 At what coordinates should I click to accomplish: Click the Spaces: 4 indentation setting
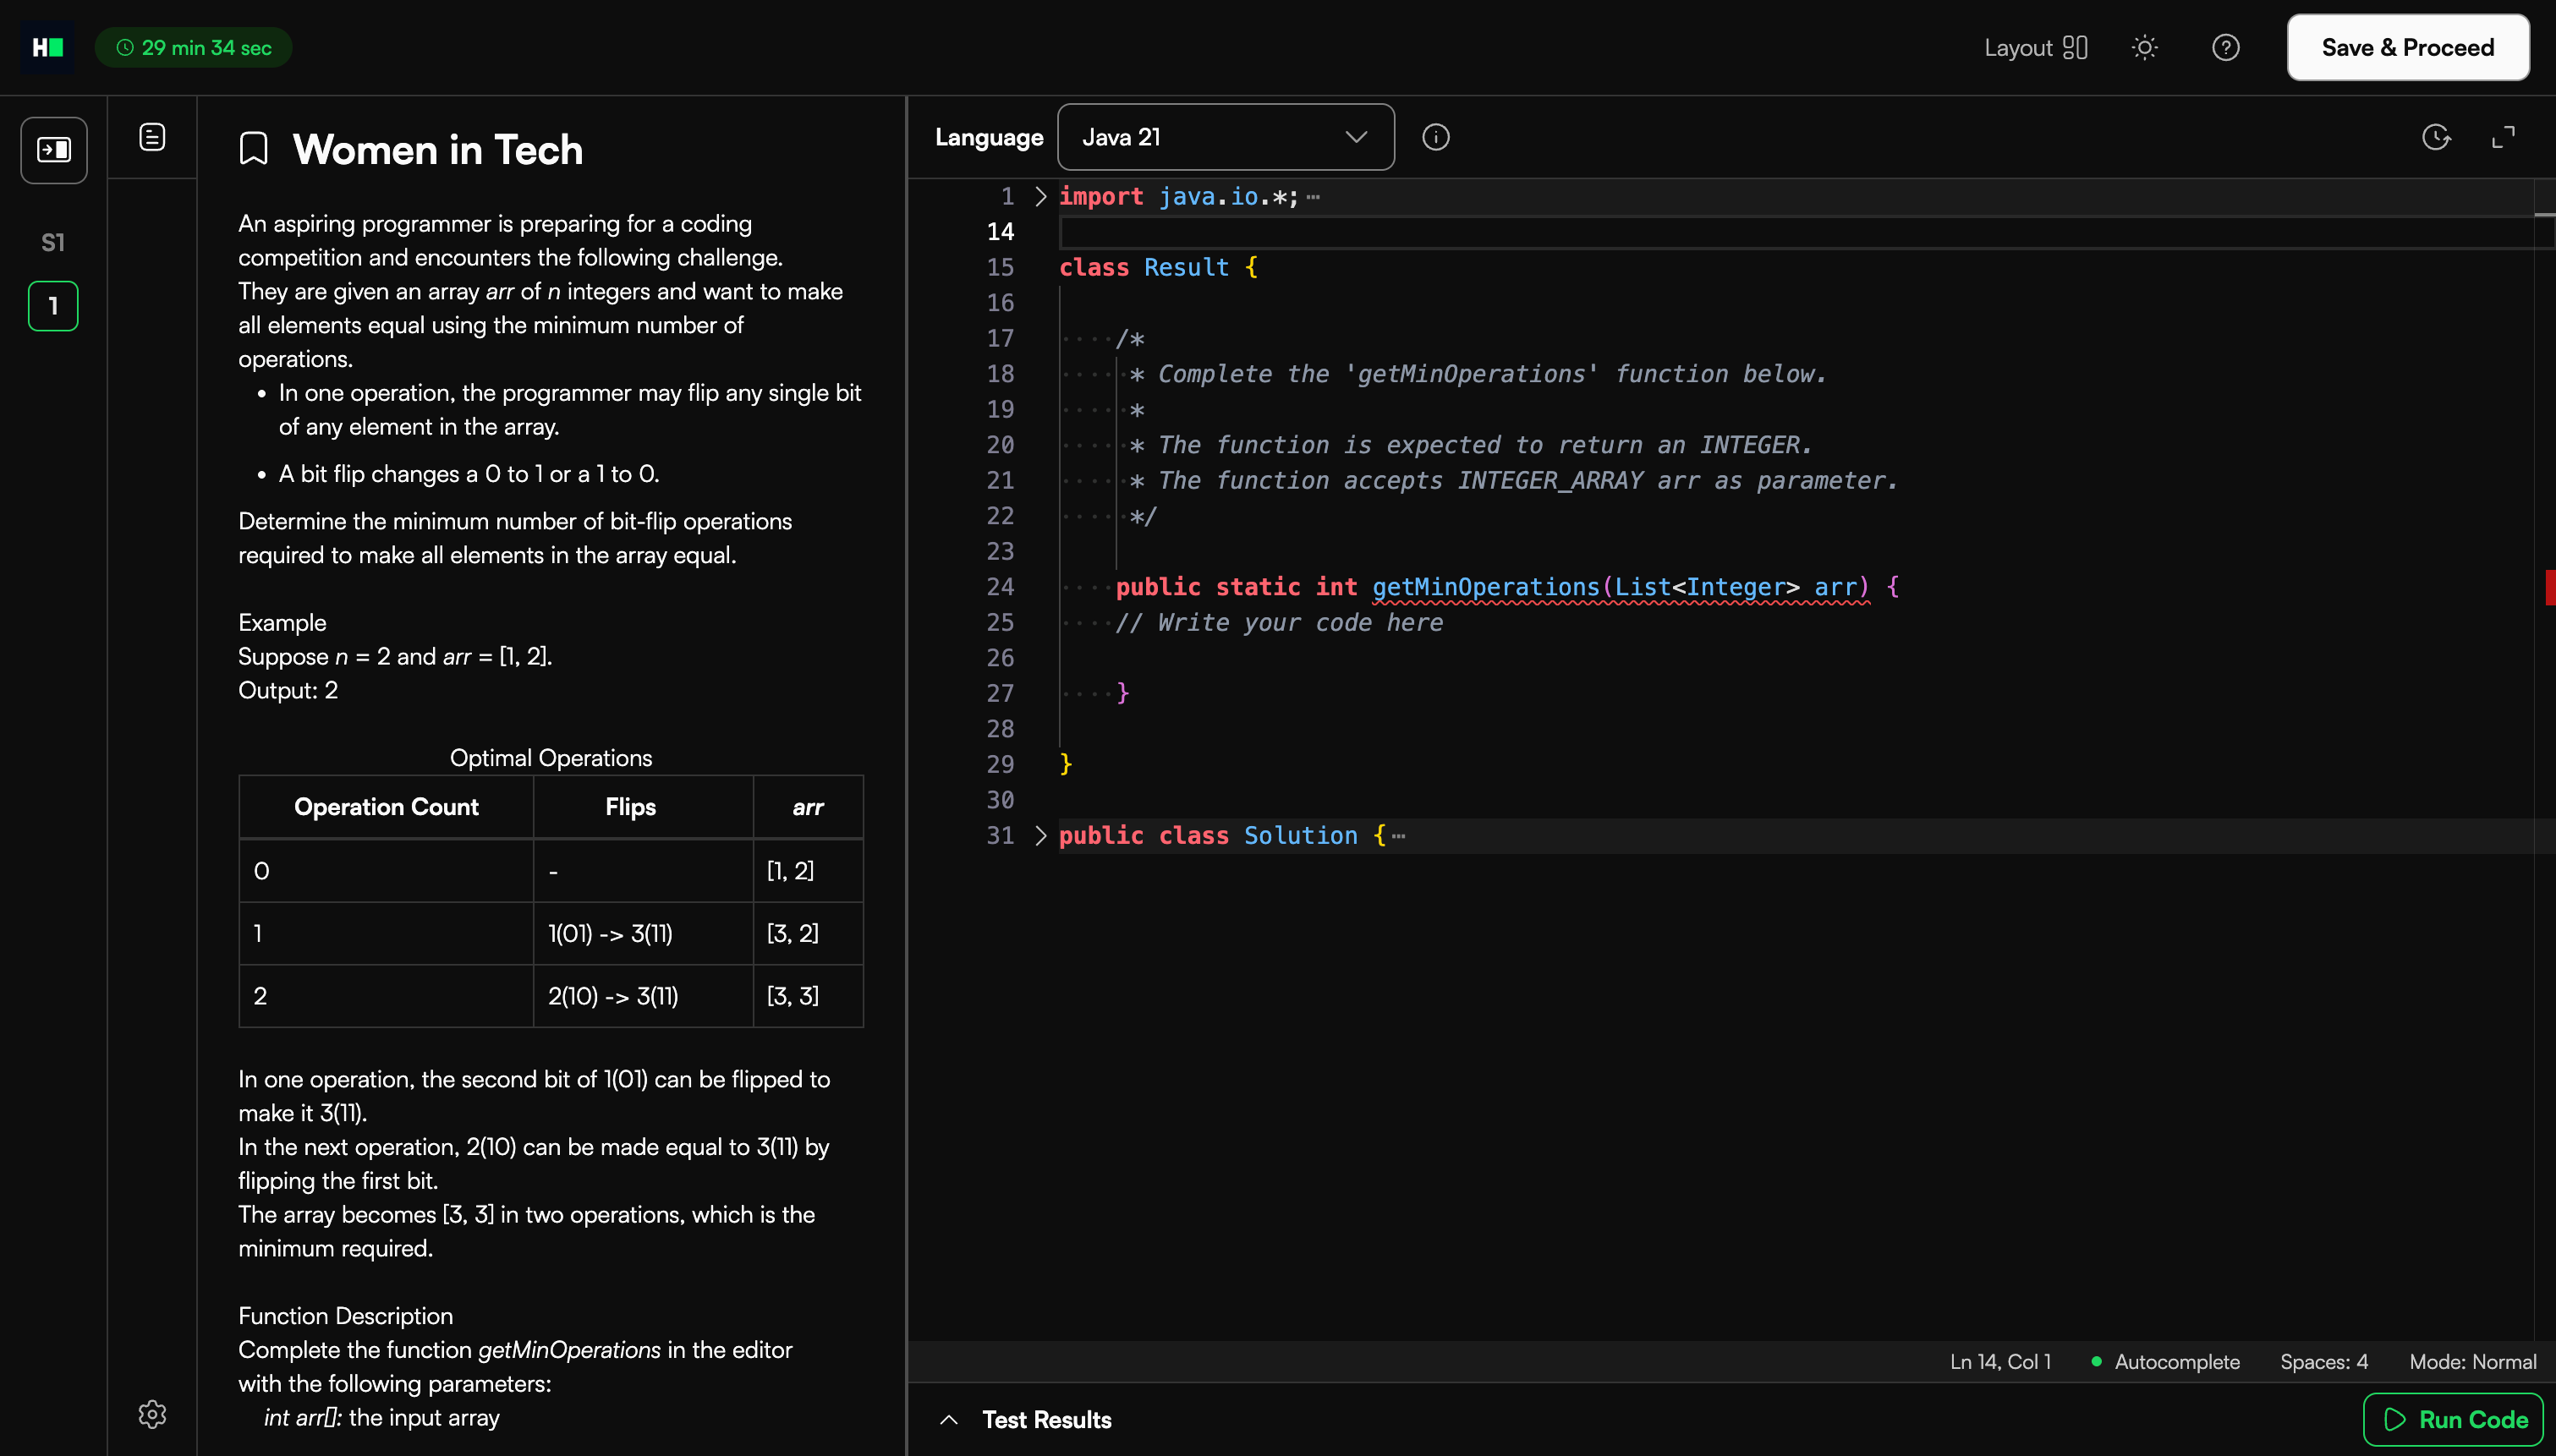2323,1361
